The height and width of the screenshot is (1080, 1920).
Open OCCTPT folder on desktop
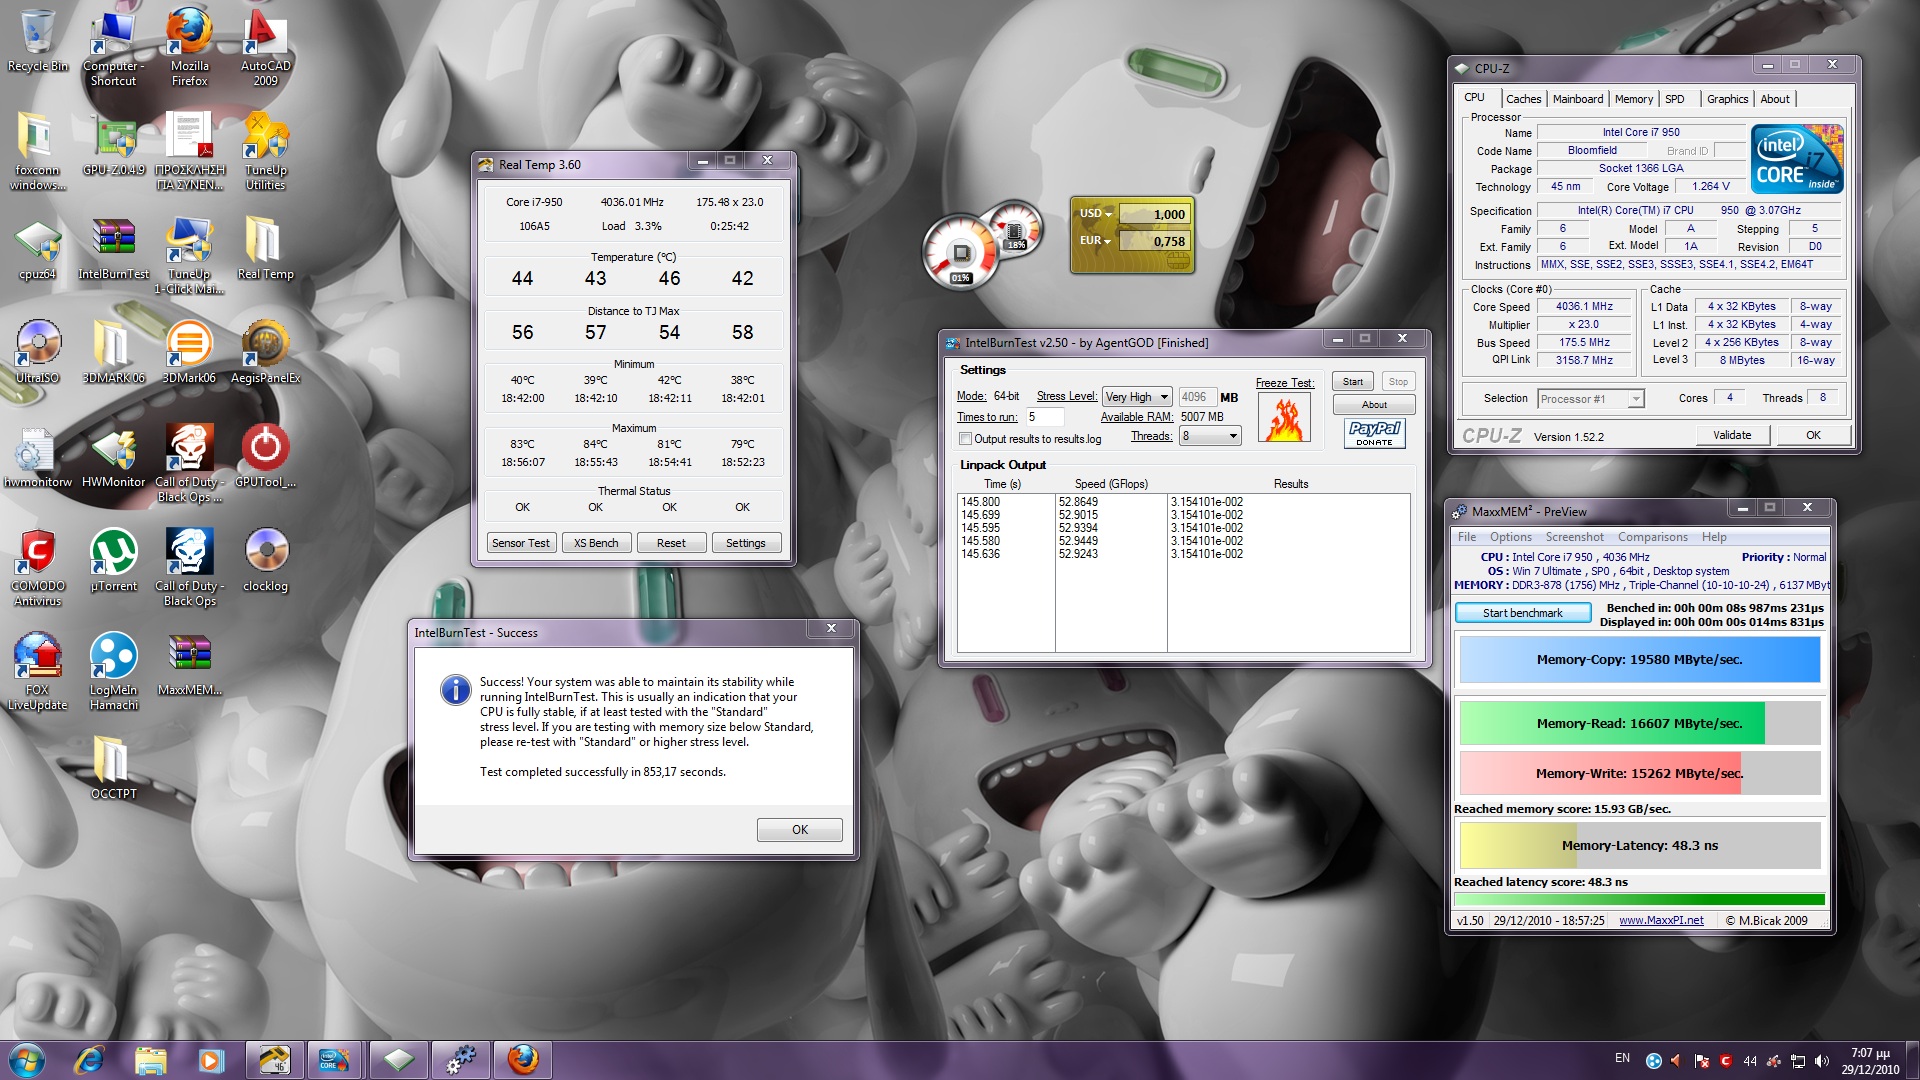(113, 769)
